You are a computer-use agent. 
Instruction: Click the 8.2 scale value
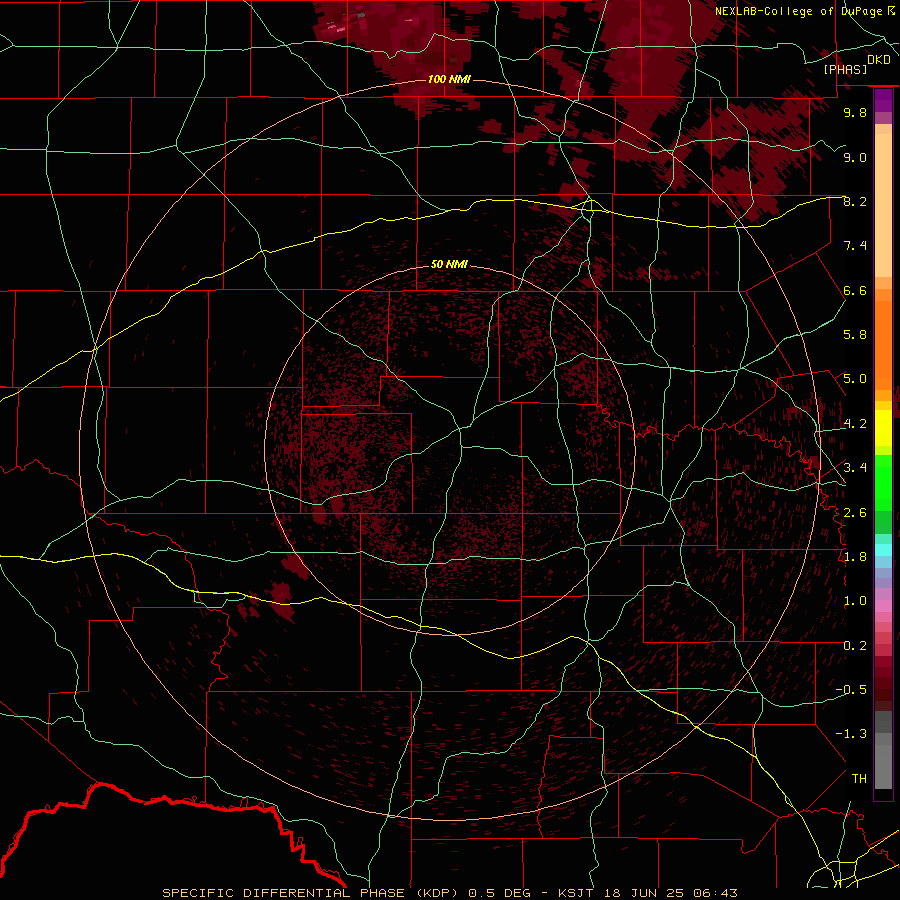(855, 201)
